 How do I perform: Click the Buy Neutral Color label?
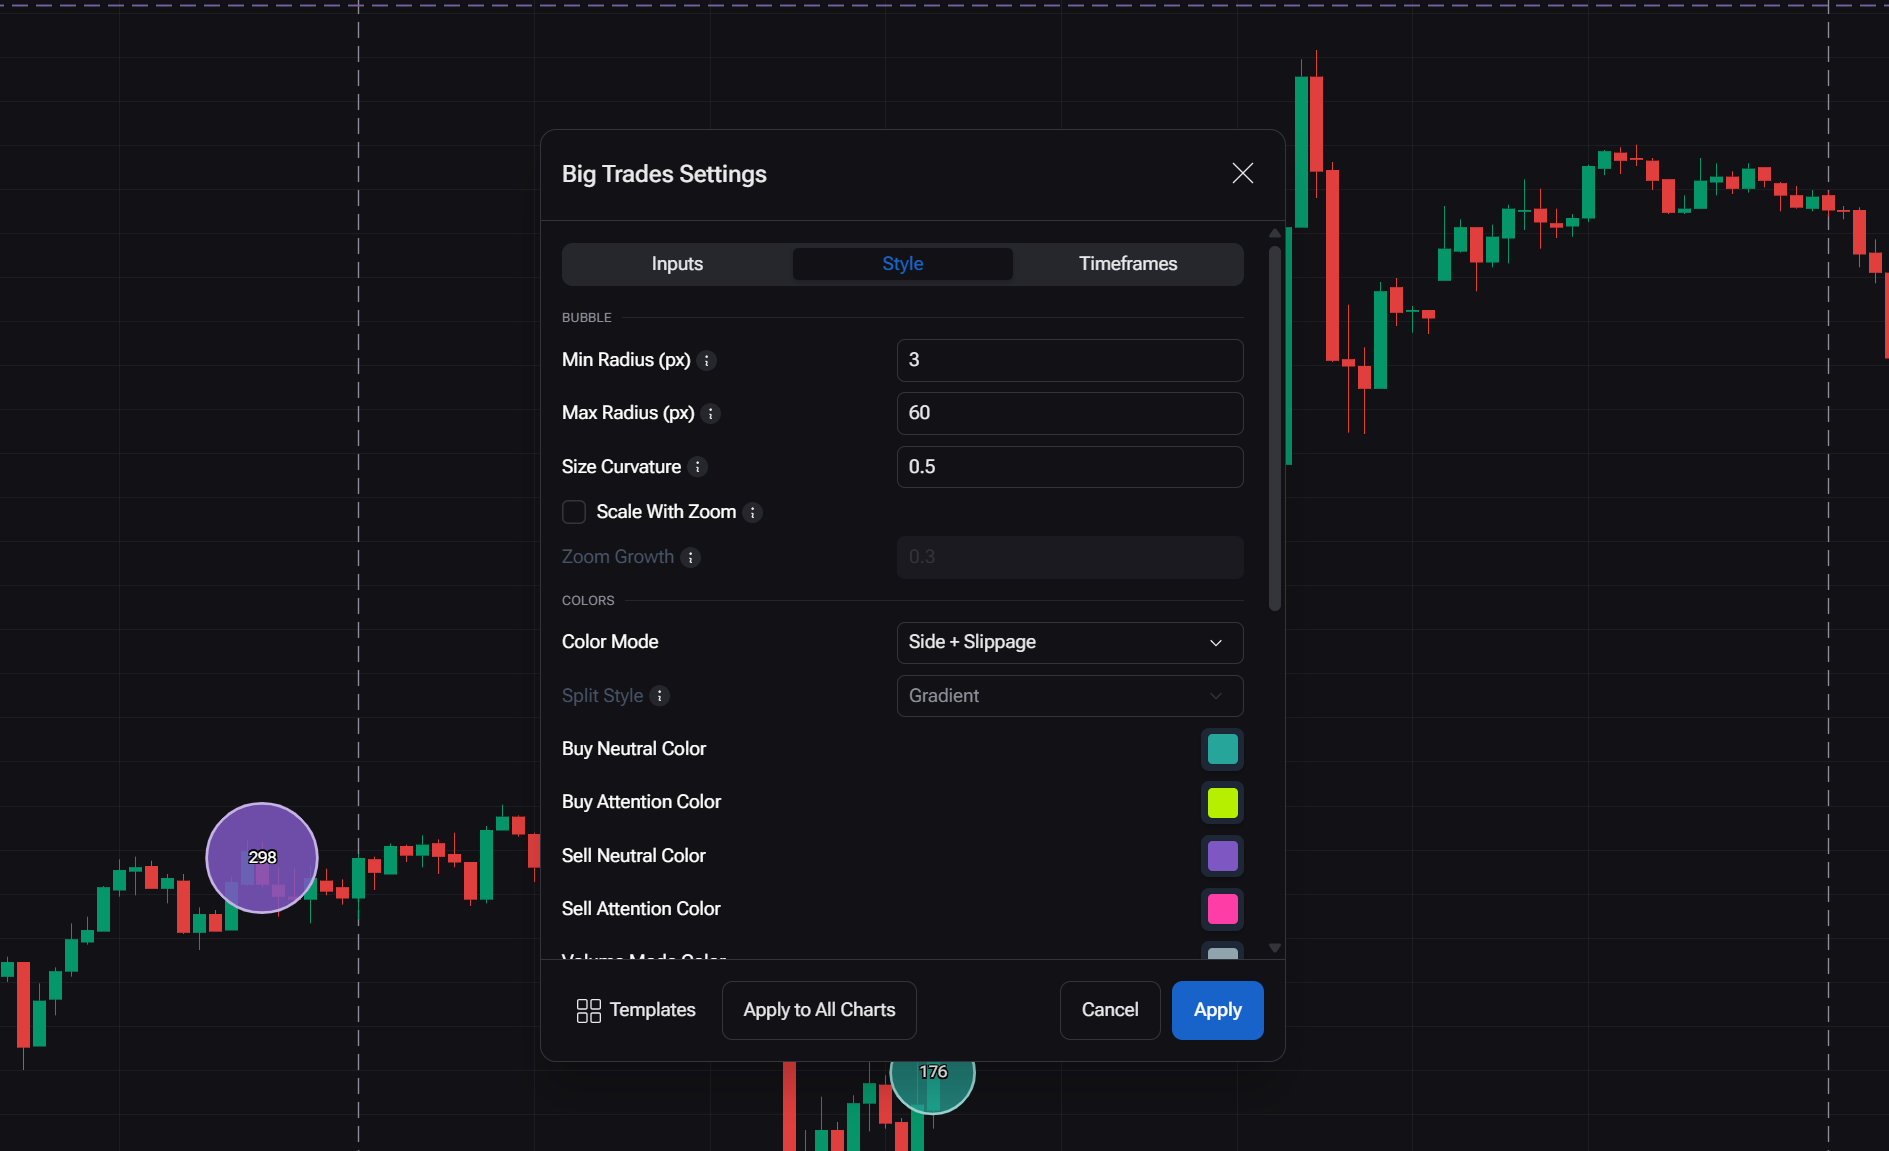(634, 749)
